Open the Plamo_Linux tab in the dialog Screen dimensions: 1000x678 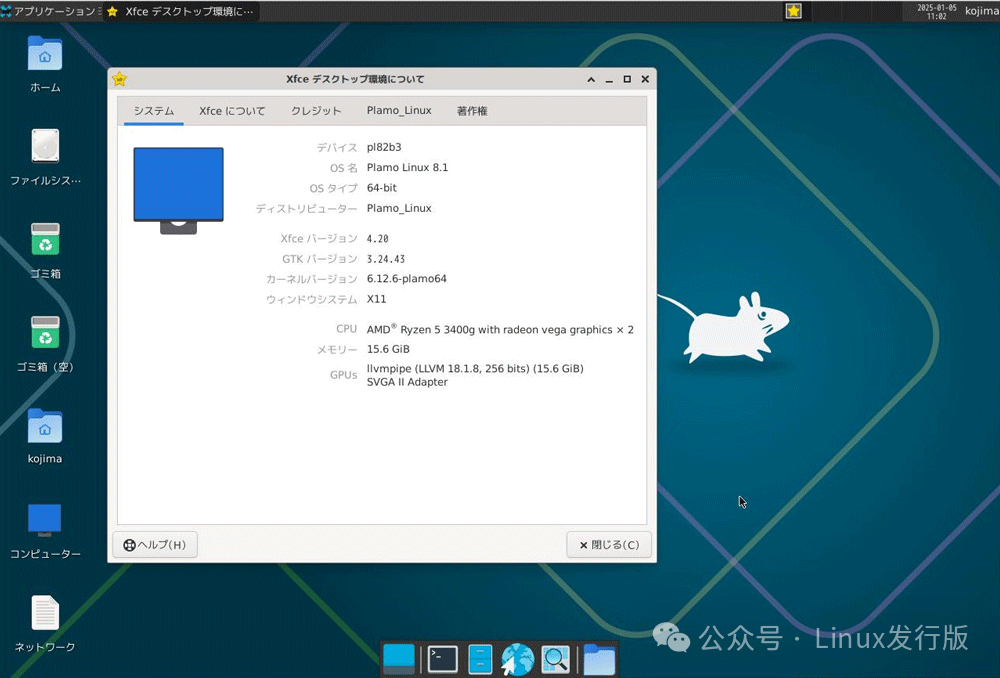398,111
